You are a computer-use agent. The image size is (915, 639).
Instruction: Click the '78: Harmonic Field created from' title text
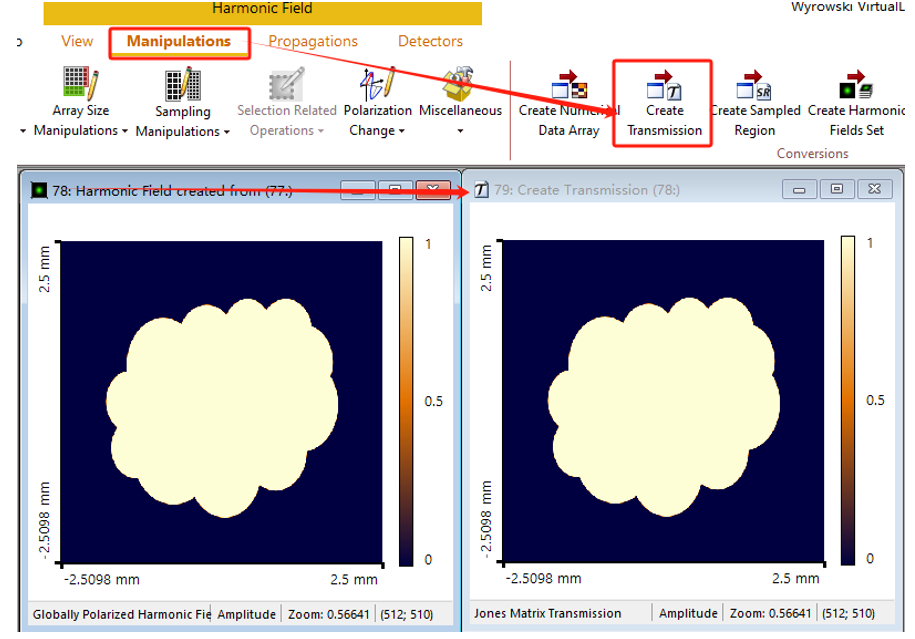click(x=172, y=191)
